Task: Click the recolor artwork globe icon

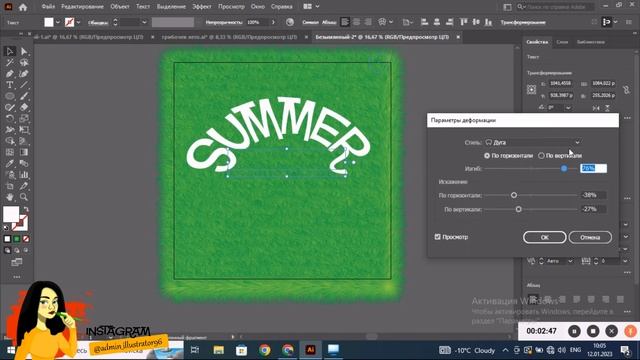Action: [x=290, y=22]
